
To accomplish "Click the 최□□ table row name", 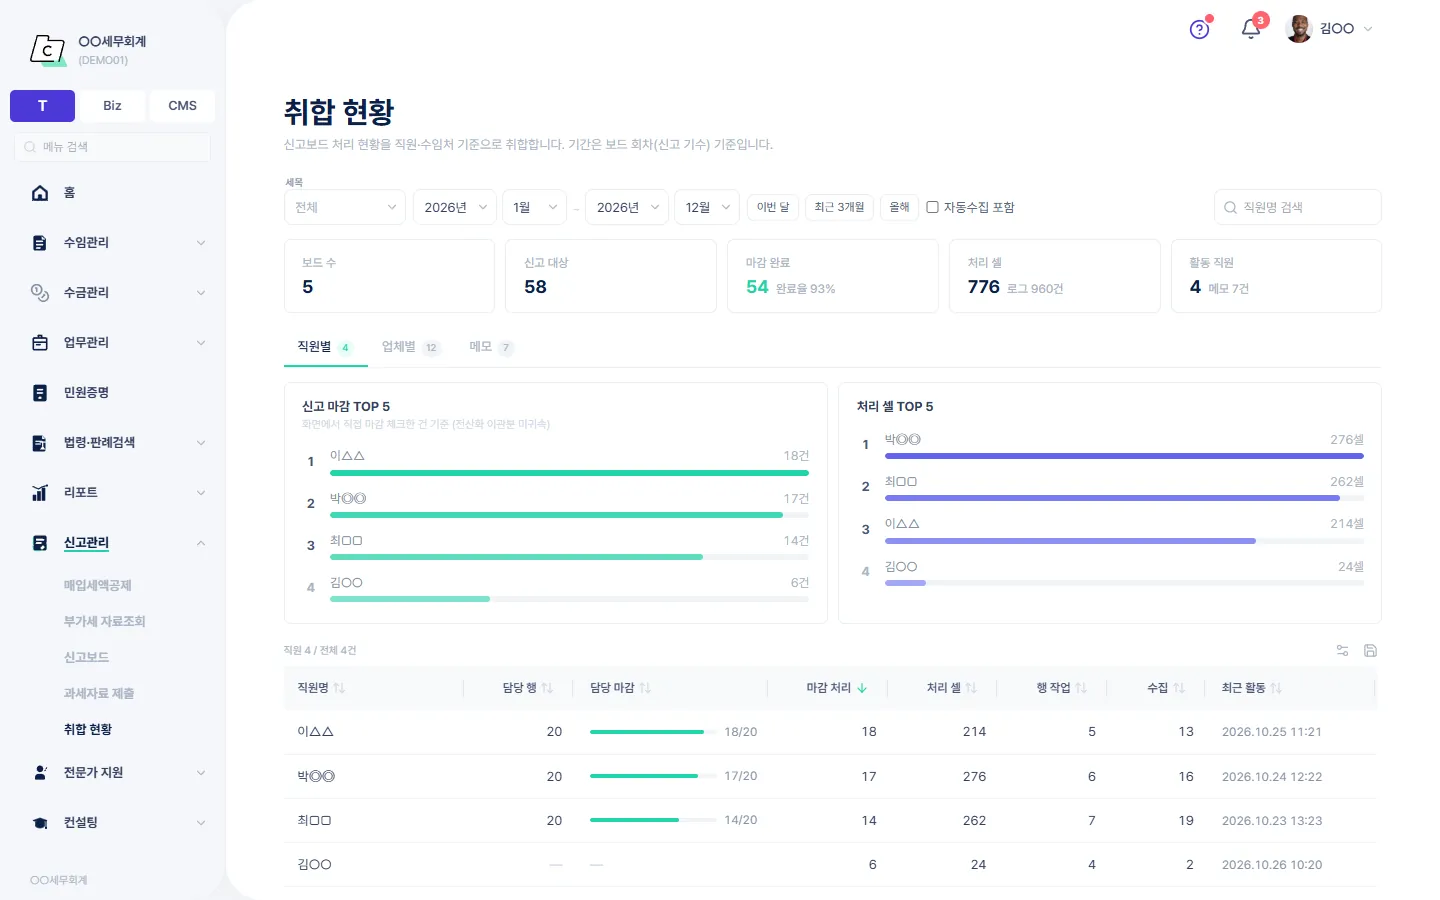I will 314,821.
